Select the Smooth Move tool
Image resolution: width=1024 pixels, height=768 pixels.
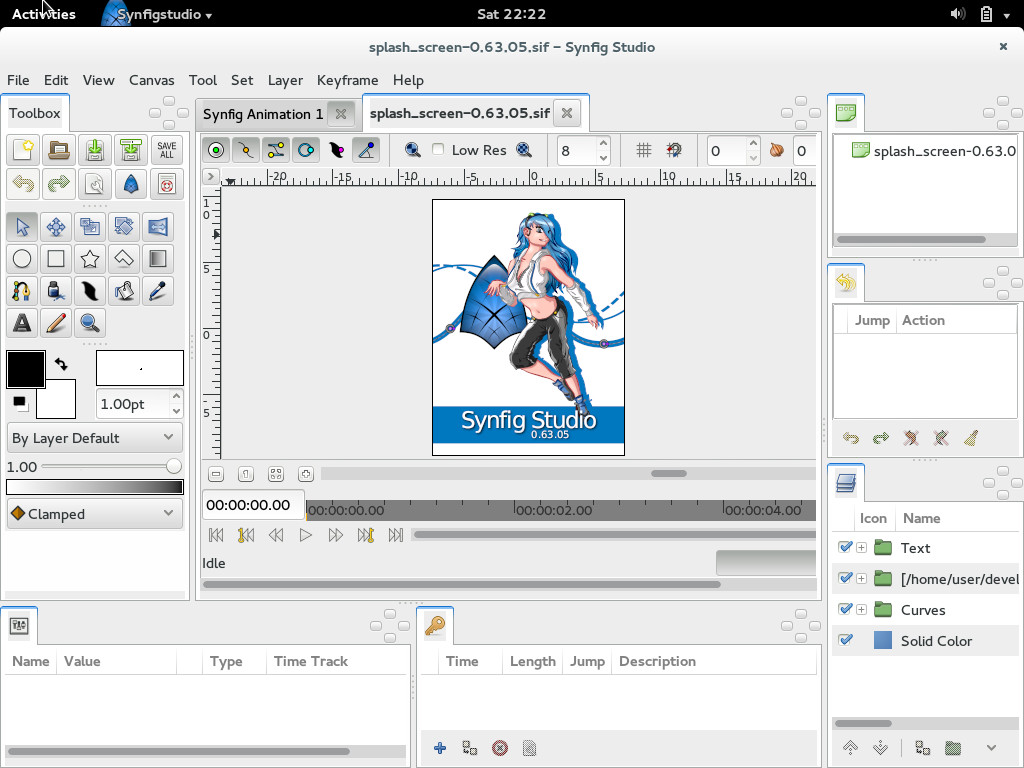pos(56,227)
